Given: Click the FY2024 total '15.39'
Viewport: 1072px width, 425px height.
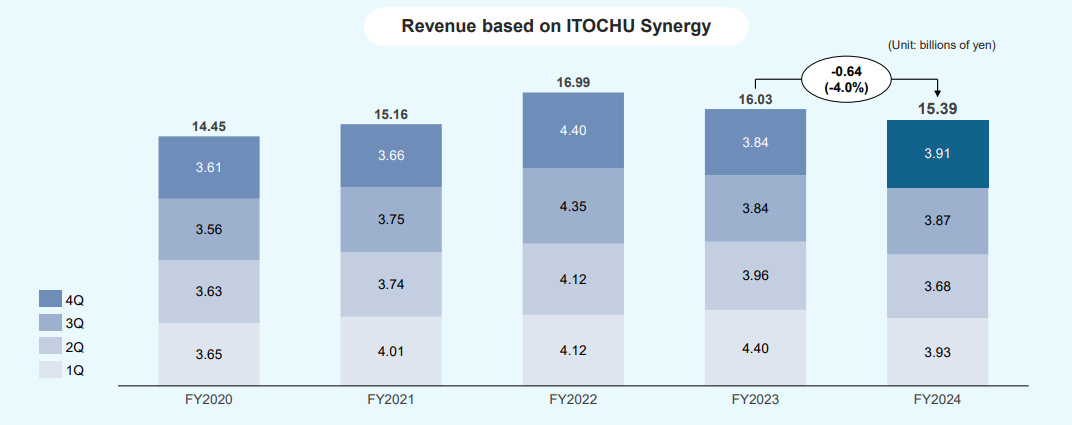Looking at the screenshot, I should [x=938, y=109].
